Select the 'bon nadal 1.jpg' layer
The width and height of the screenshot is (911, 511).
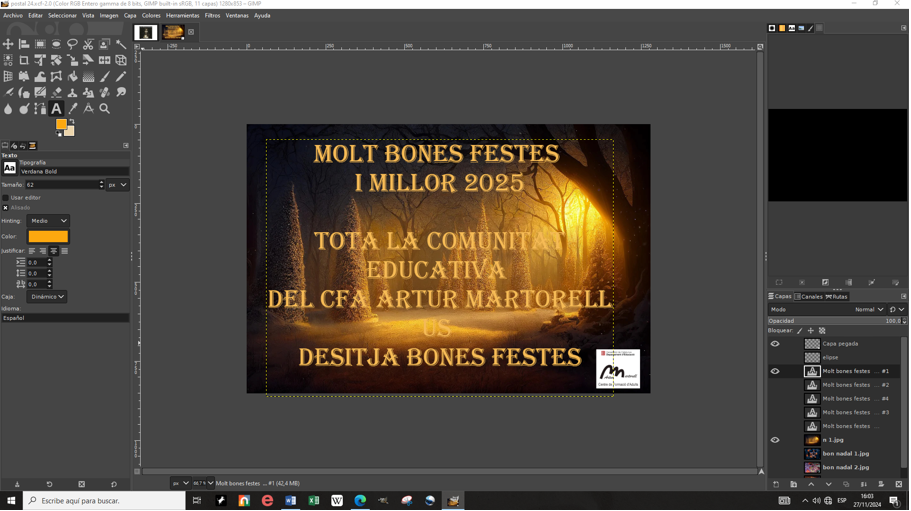click(x=845, y=454)
